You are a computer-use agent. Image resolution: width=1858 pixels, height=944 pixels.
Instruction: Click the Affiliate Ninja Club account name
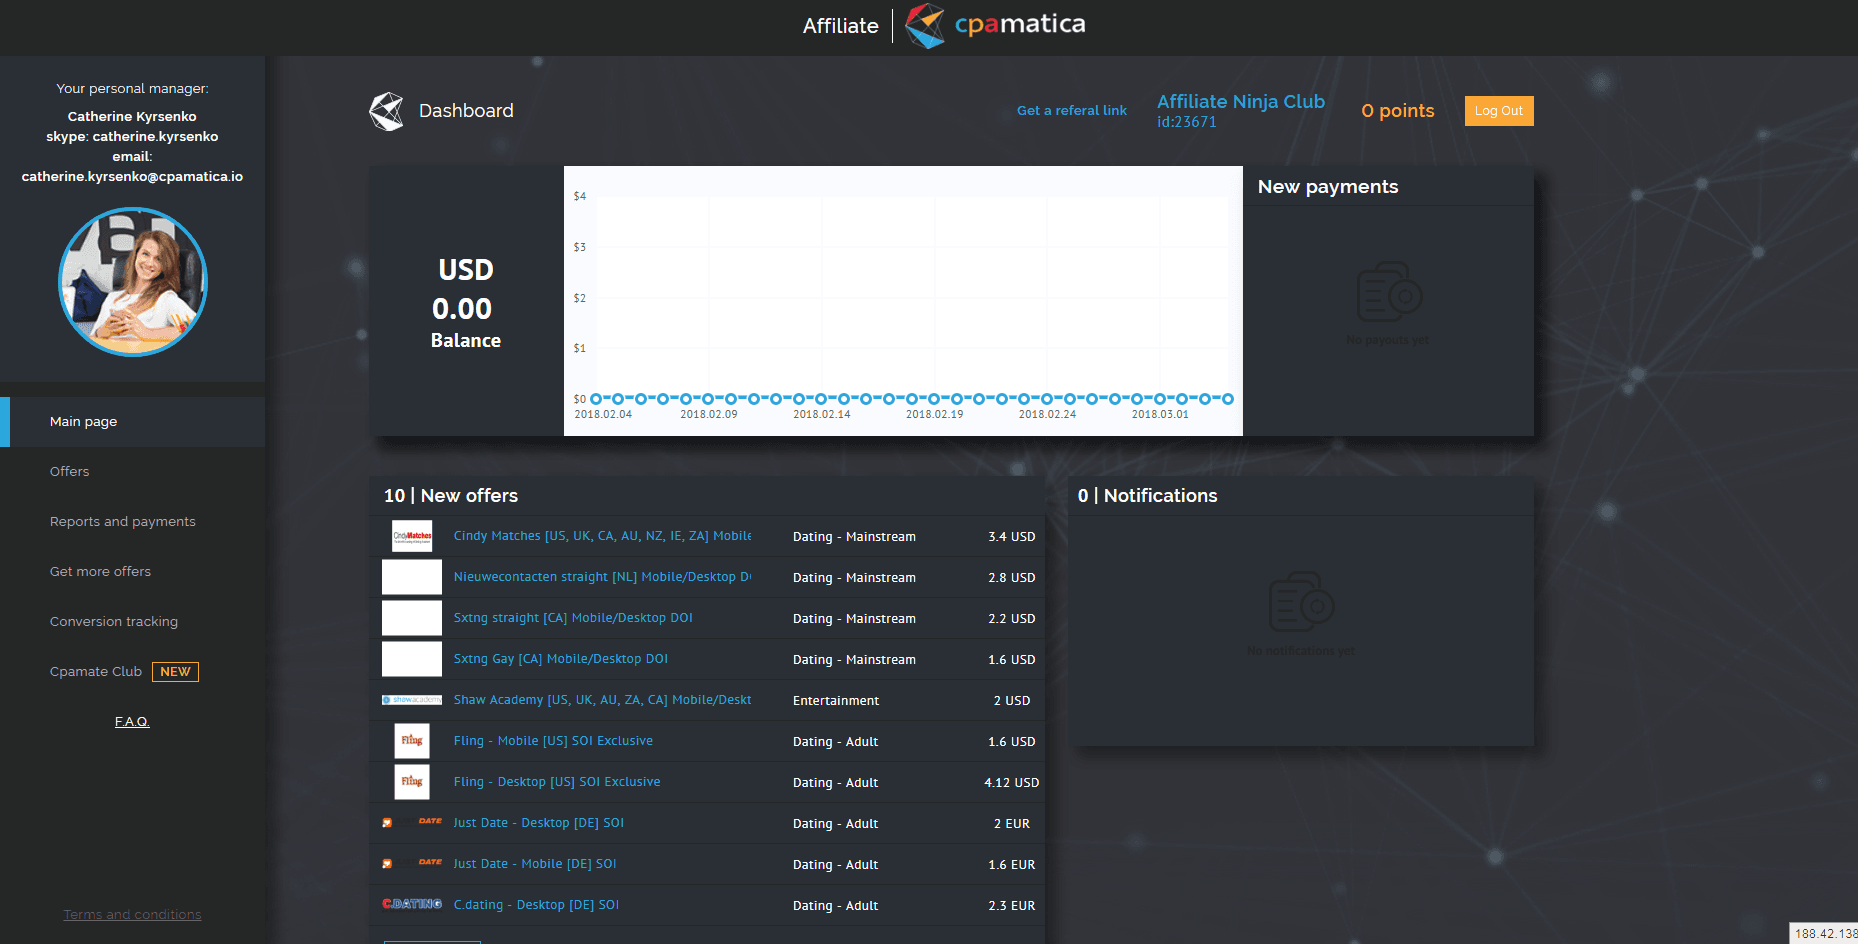pos(1240,101)
